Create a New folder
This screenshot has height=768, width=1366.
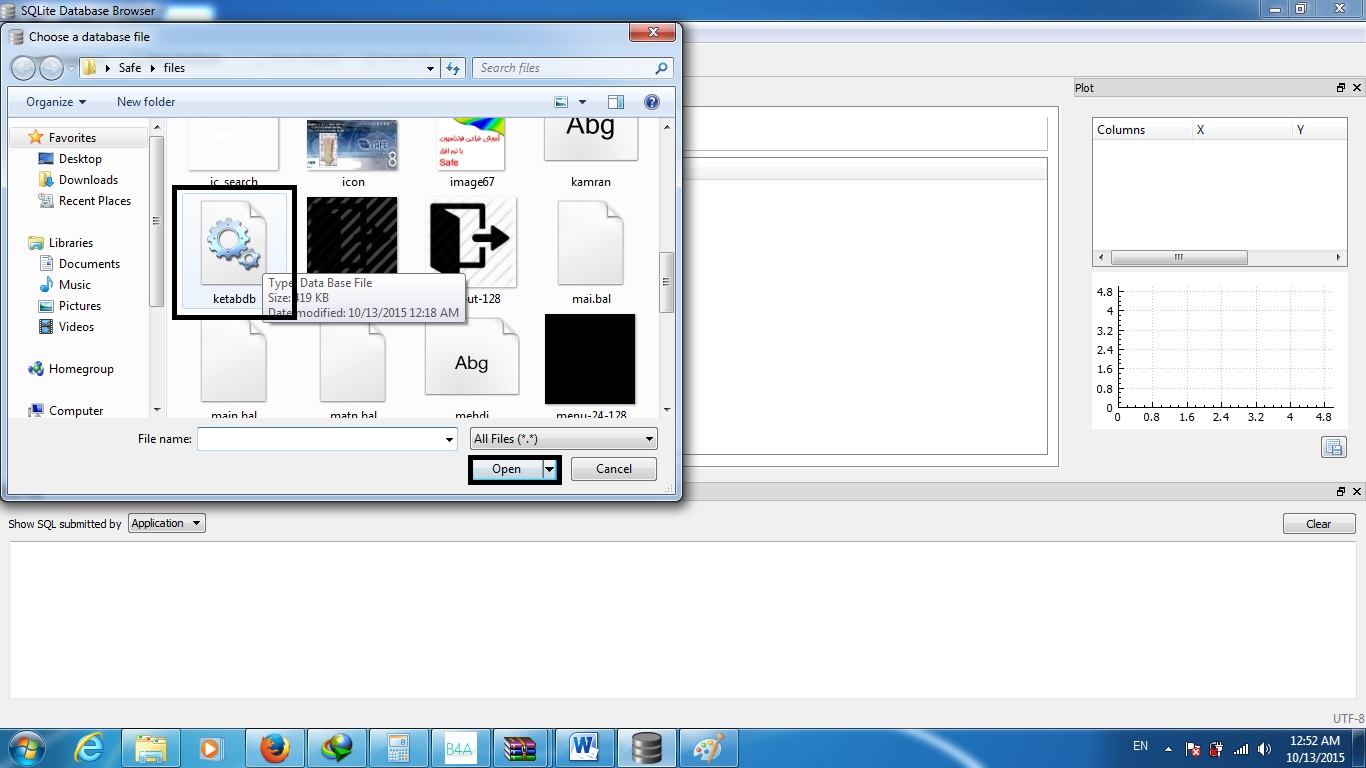click(x=146, y=102)
